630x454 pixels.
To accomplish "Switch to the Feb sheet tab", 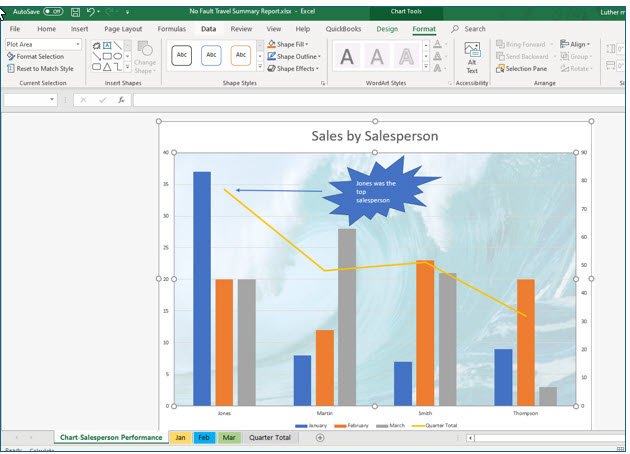I will point(204,438).
